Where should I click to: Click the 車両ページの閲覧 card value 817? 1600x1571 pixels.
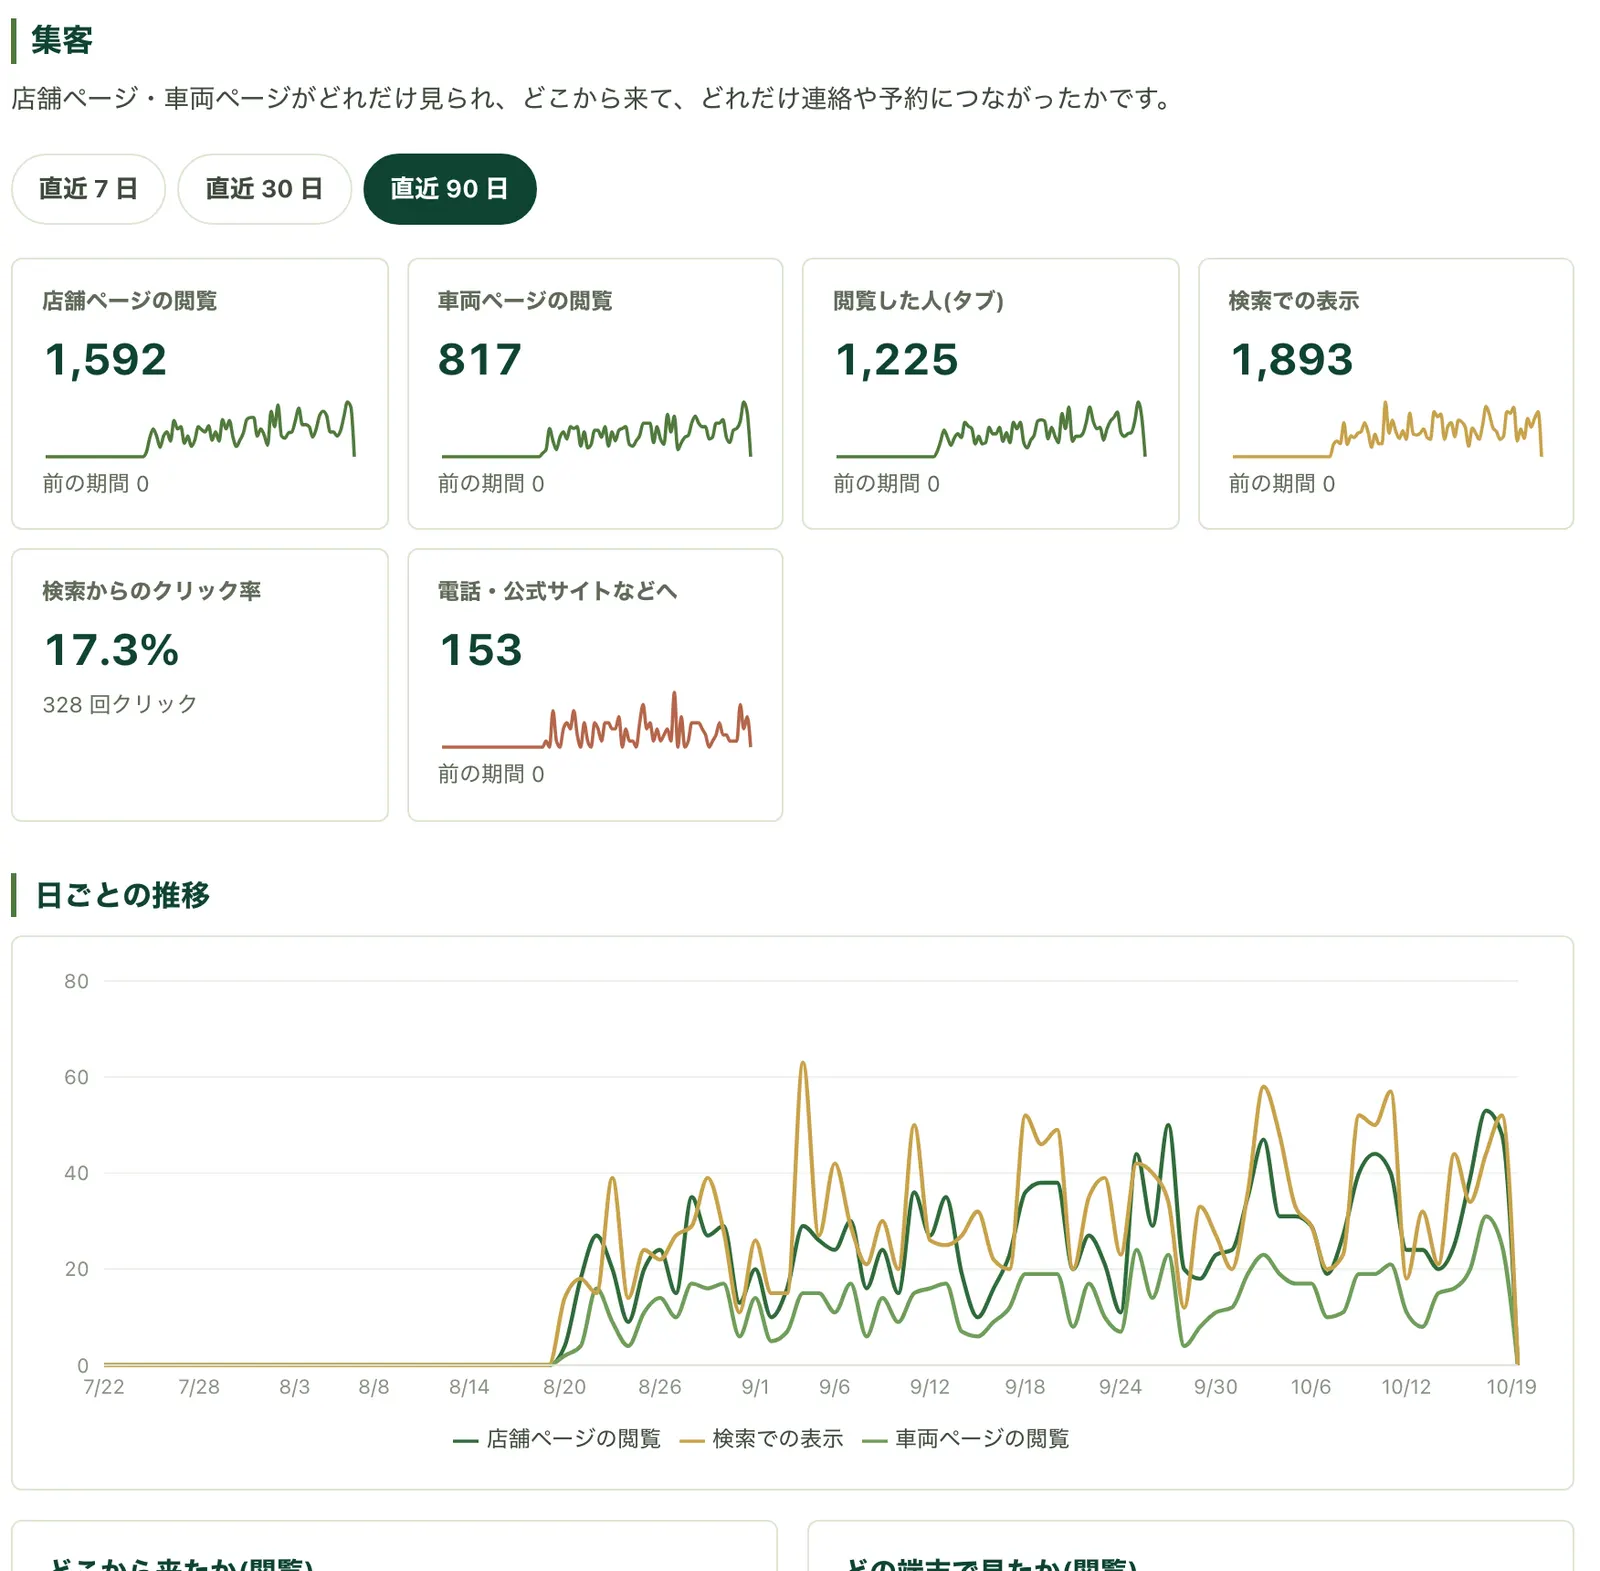click(x=480, y=360)
